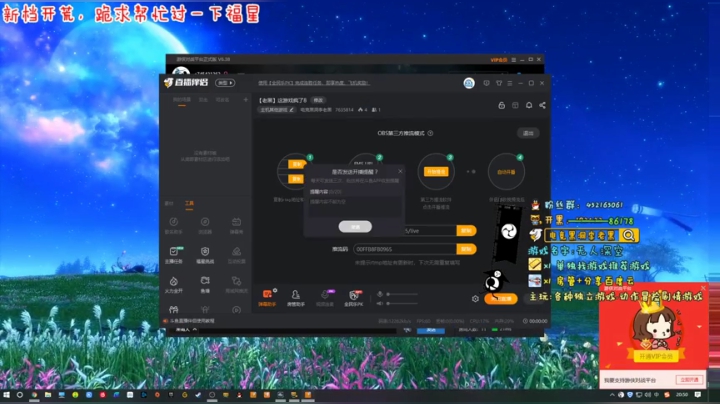This screenshot has height=404, width=720.
Task: Open the tutorial link in the status bar
Action: (192, 321)
